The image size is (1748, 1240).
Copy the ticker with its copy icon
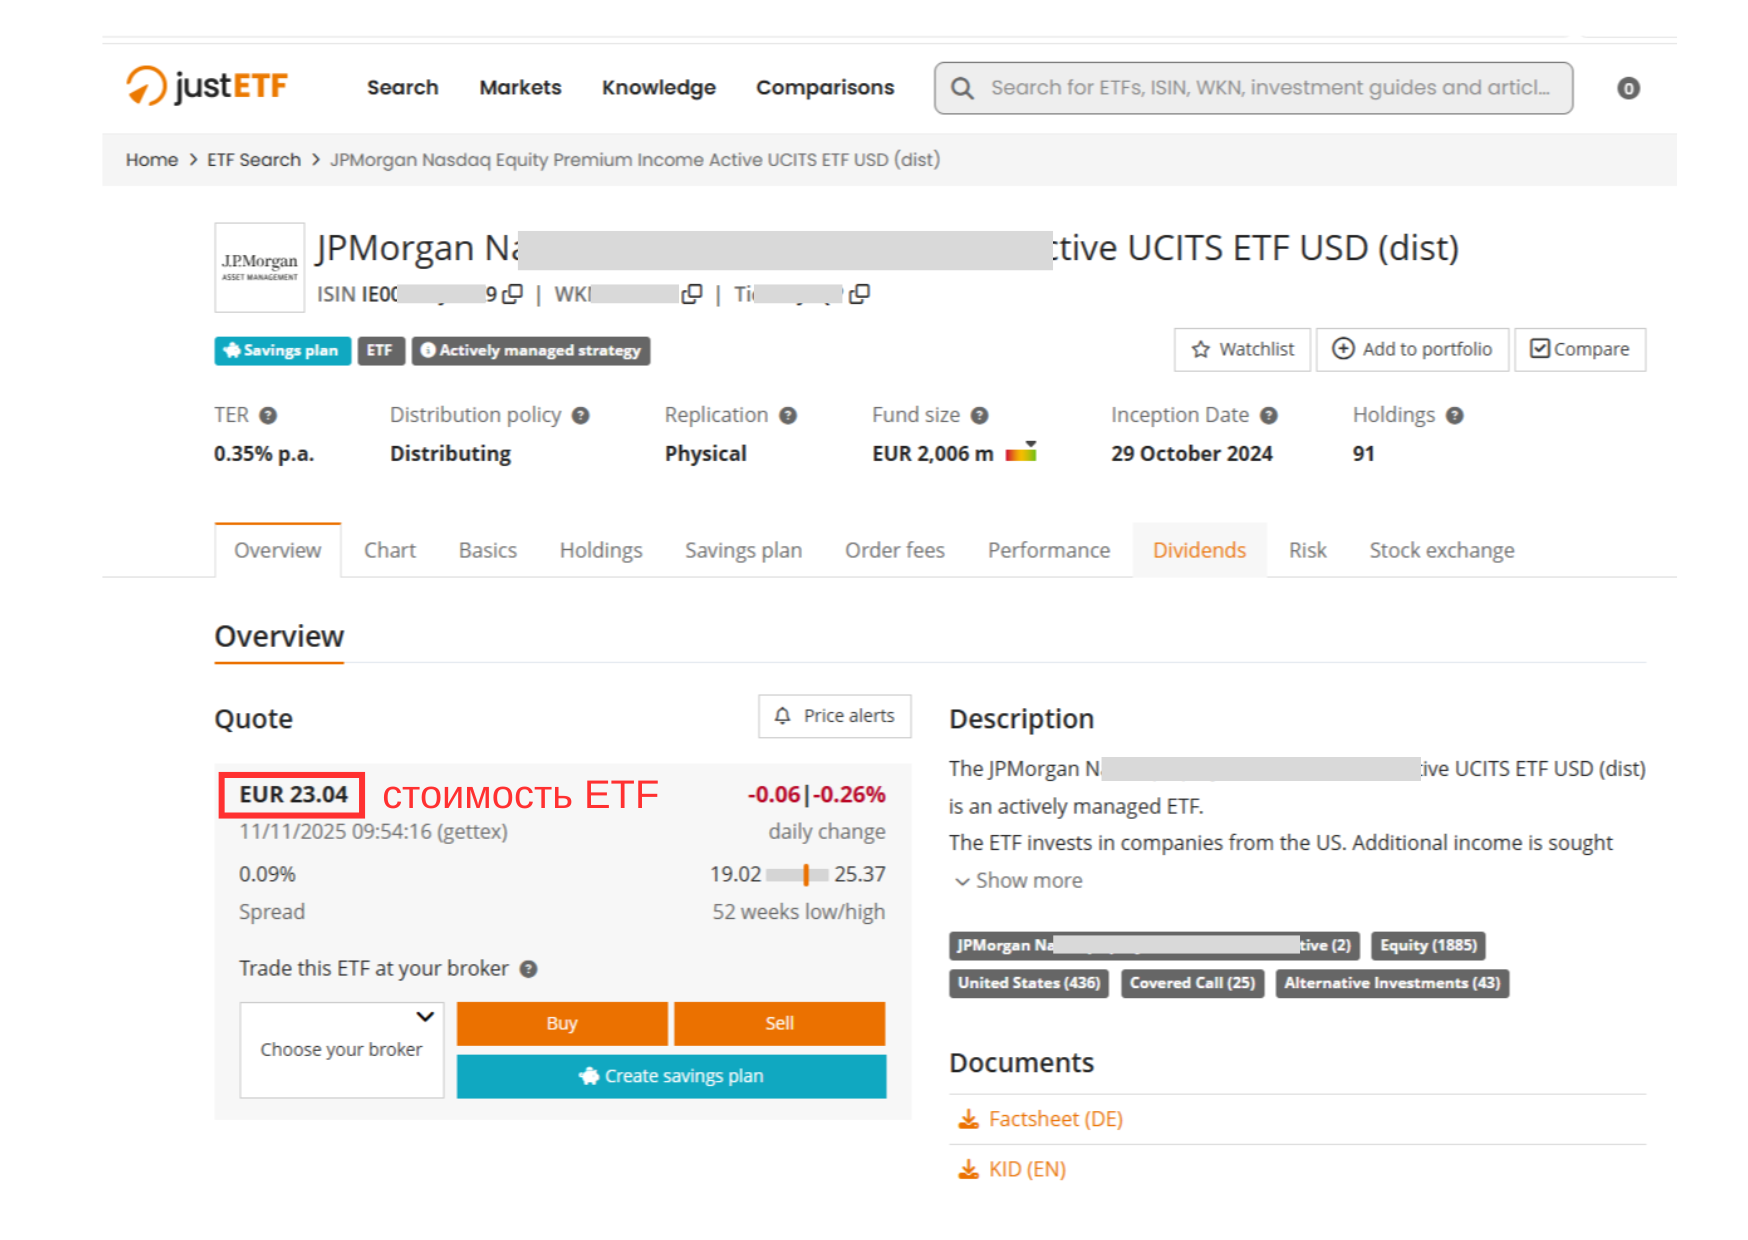pos(859,294)
